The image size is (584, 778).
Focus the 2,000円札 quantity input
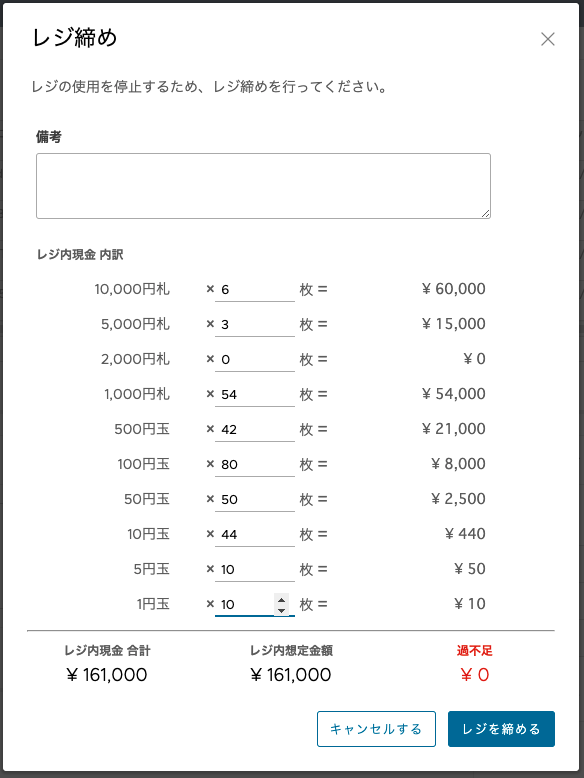[x=255, y=360]
